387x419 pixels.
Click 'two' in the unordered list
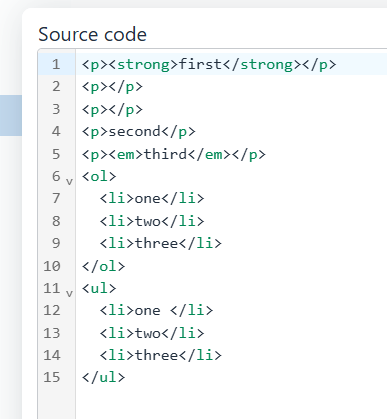pos(148,333)
